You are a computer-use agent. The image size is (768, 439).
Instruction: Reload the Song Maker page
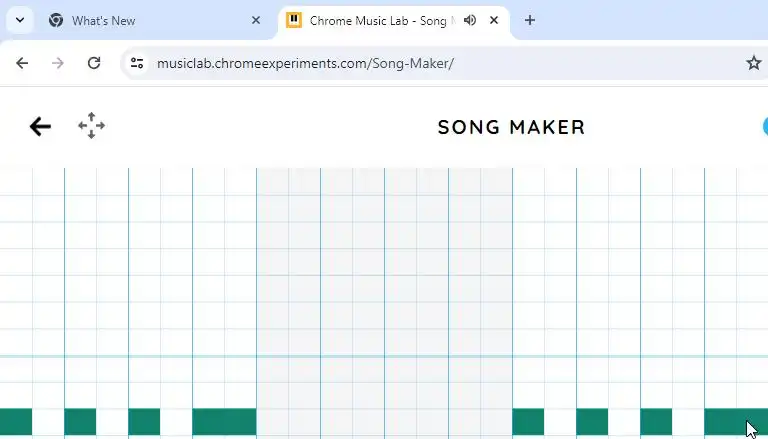94,63
